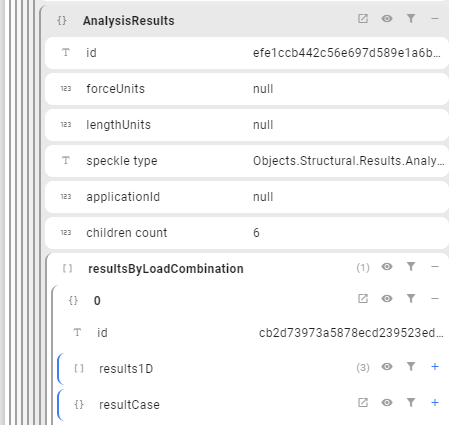Open AnalysisResults object in new window
Image resolution: width=452 pixels, height=425 pixels.
[363, 19]
